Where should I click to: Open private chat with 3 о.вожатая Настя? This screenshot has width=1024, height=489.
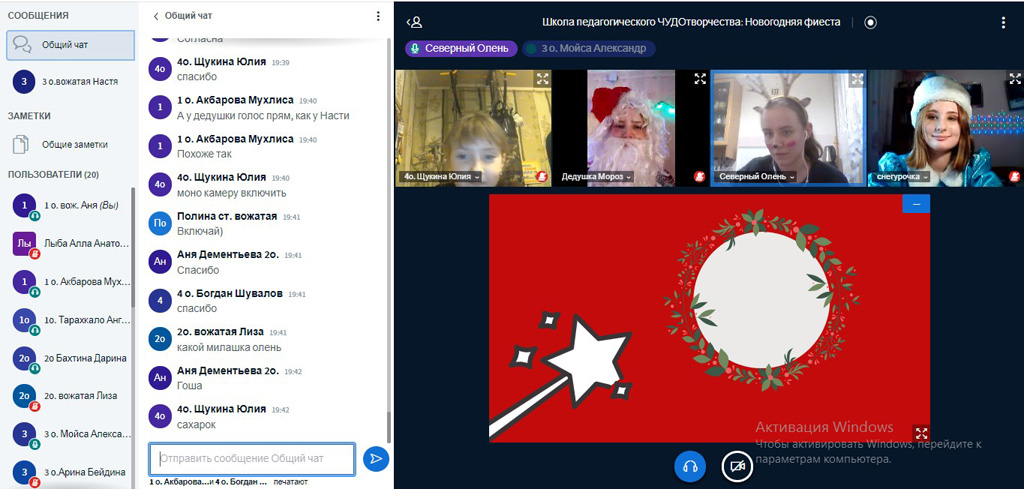tap(70, 81)
